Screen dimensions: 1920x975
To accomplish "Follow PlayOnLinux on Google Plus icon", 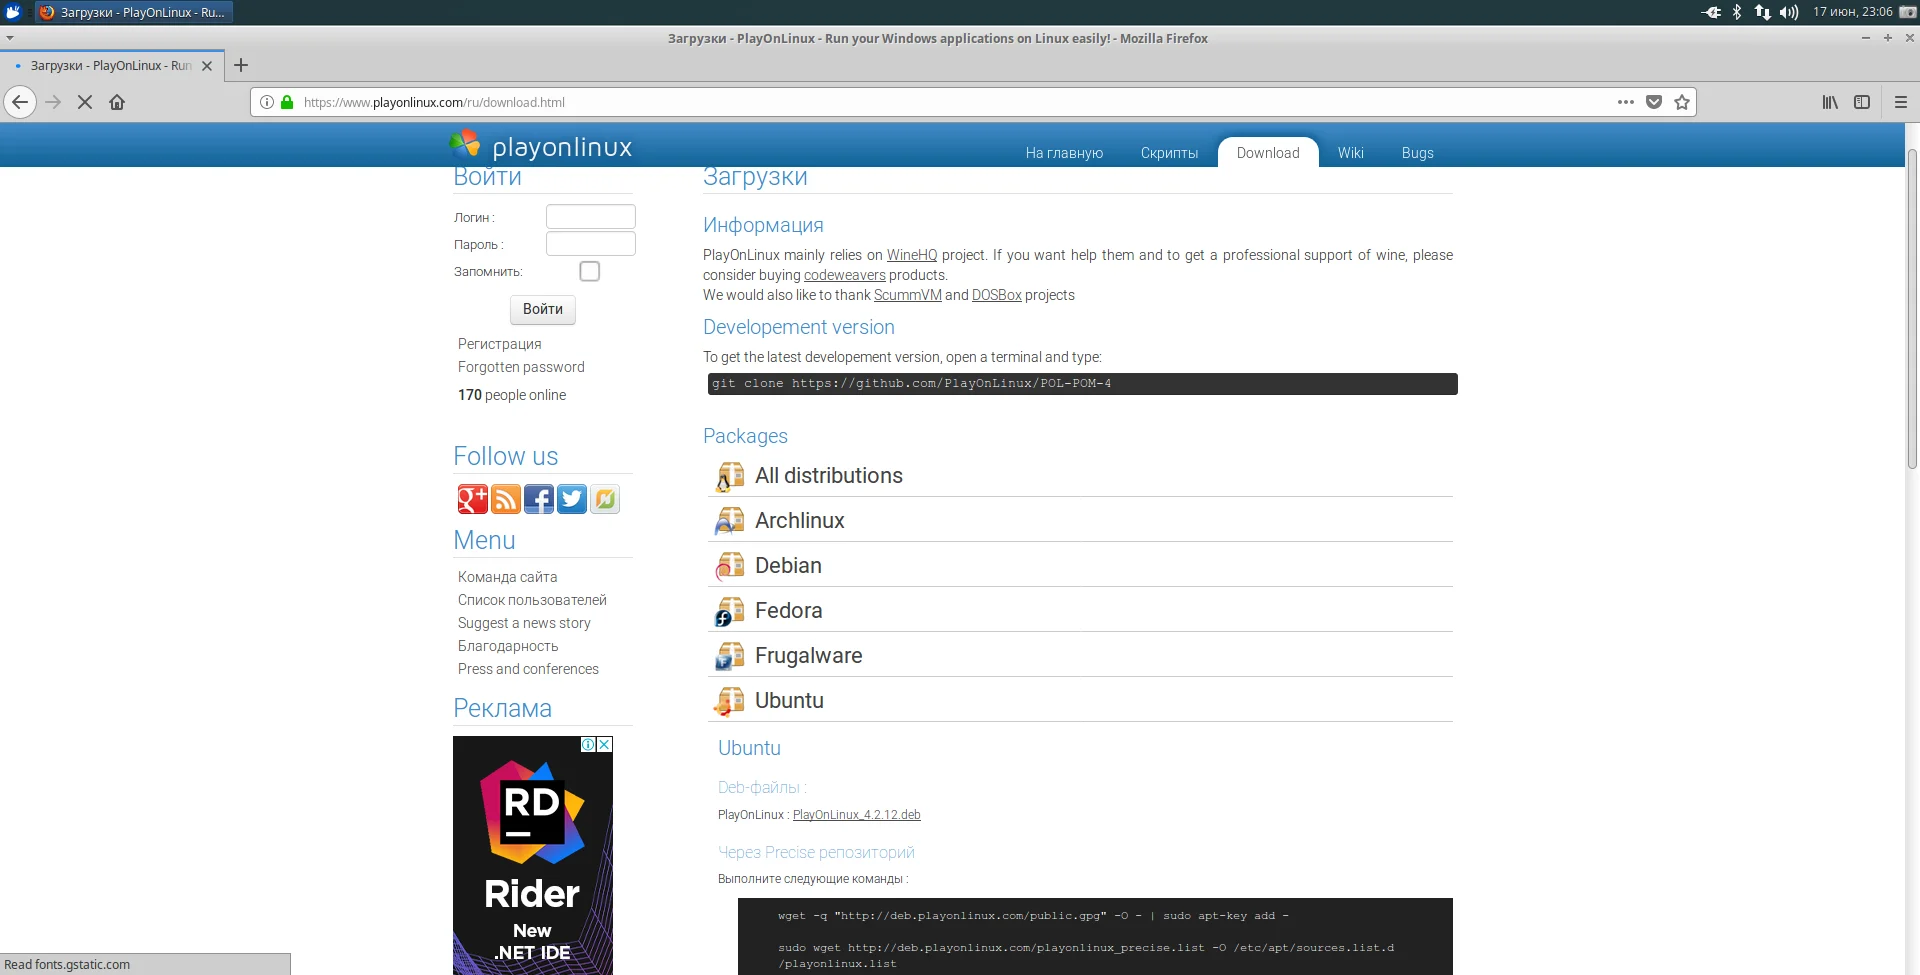I will click(472, 499).
